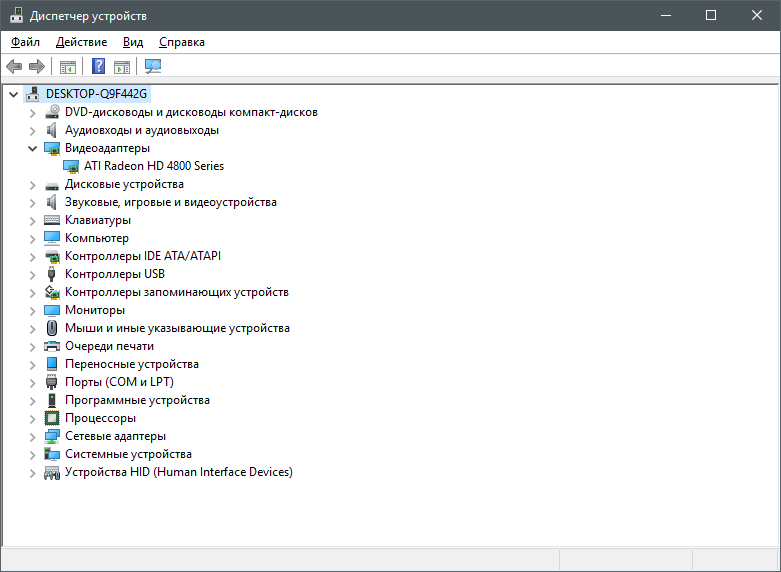Expand the Сетевые адаптеры category
The width and height of the screenshot is (781, 572).
coord(33,436)
